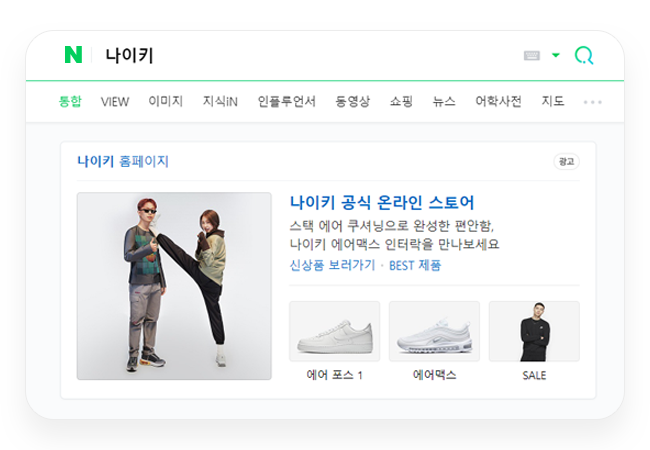Click the large Nike models ad image
The width and height of the screenshot is (650, 450).
tap(174, 286)
